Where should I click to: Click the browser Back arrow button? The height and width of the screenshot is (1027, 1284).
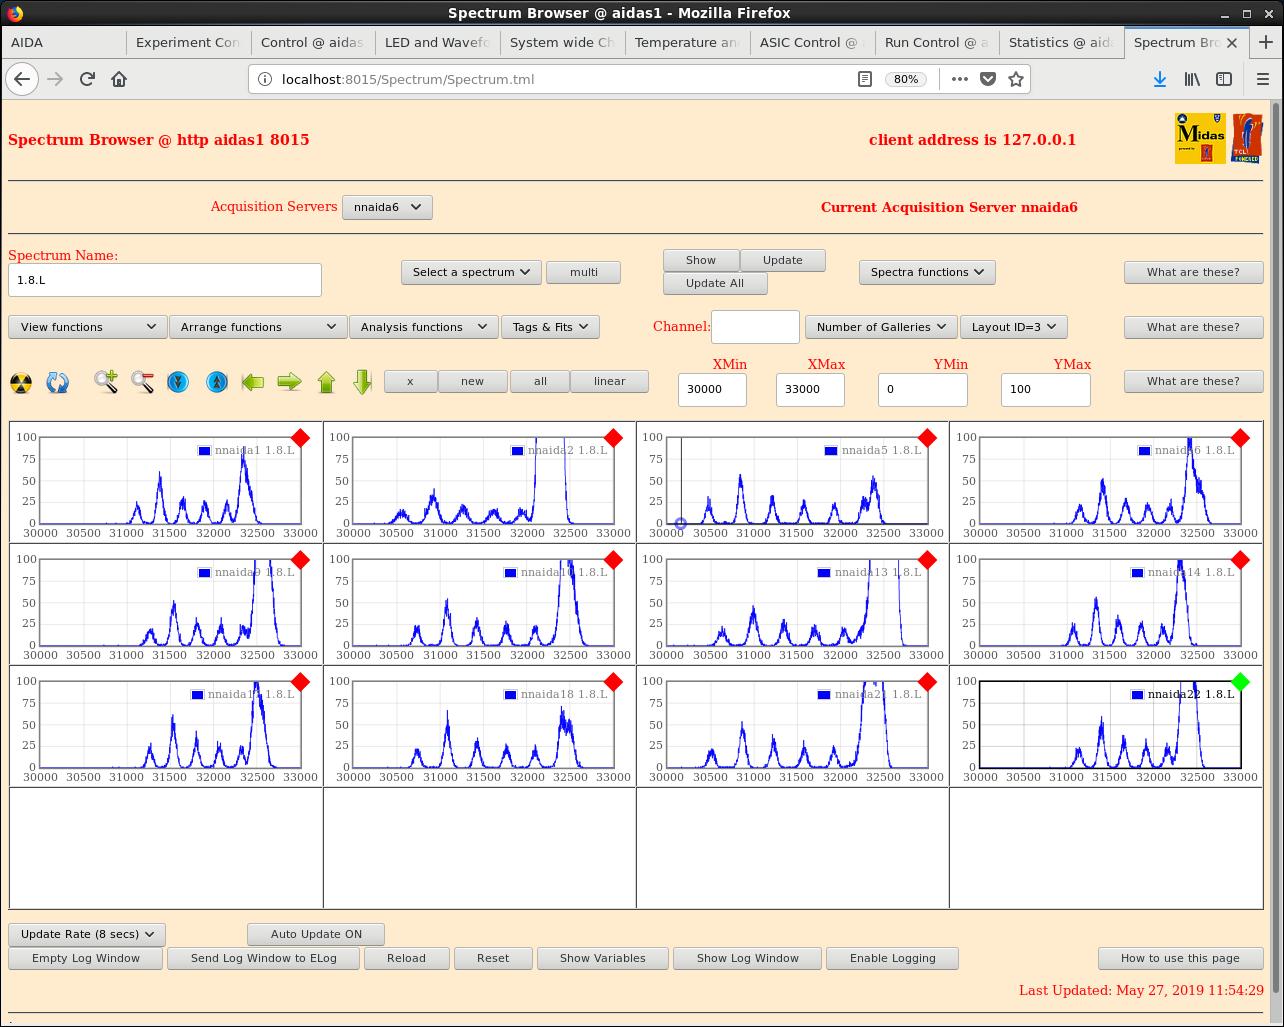22,79
